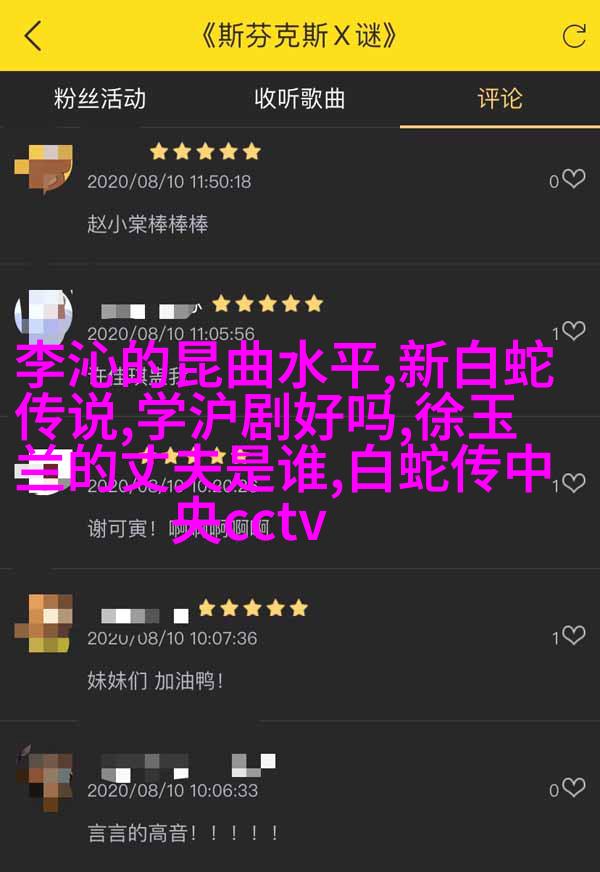Click the refresh icon in yellow header
This screenshot has height=872, width=600.
574,36
